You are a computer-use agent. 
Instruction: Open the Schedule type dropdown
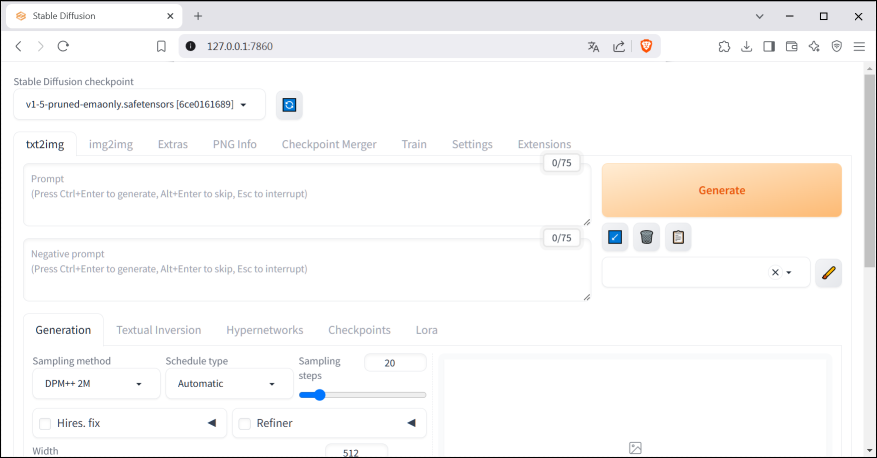(229, 383)
